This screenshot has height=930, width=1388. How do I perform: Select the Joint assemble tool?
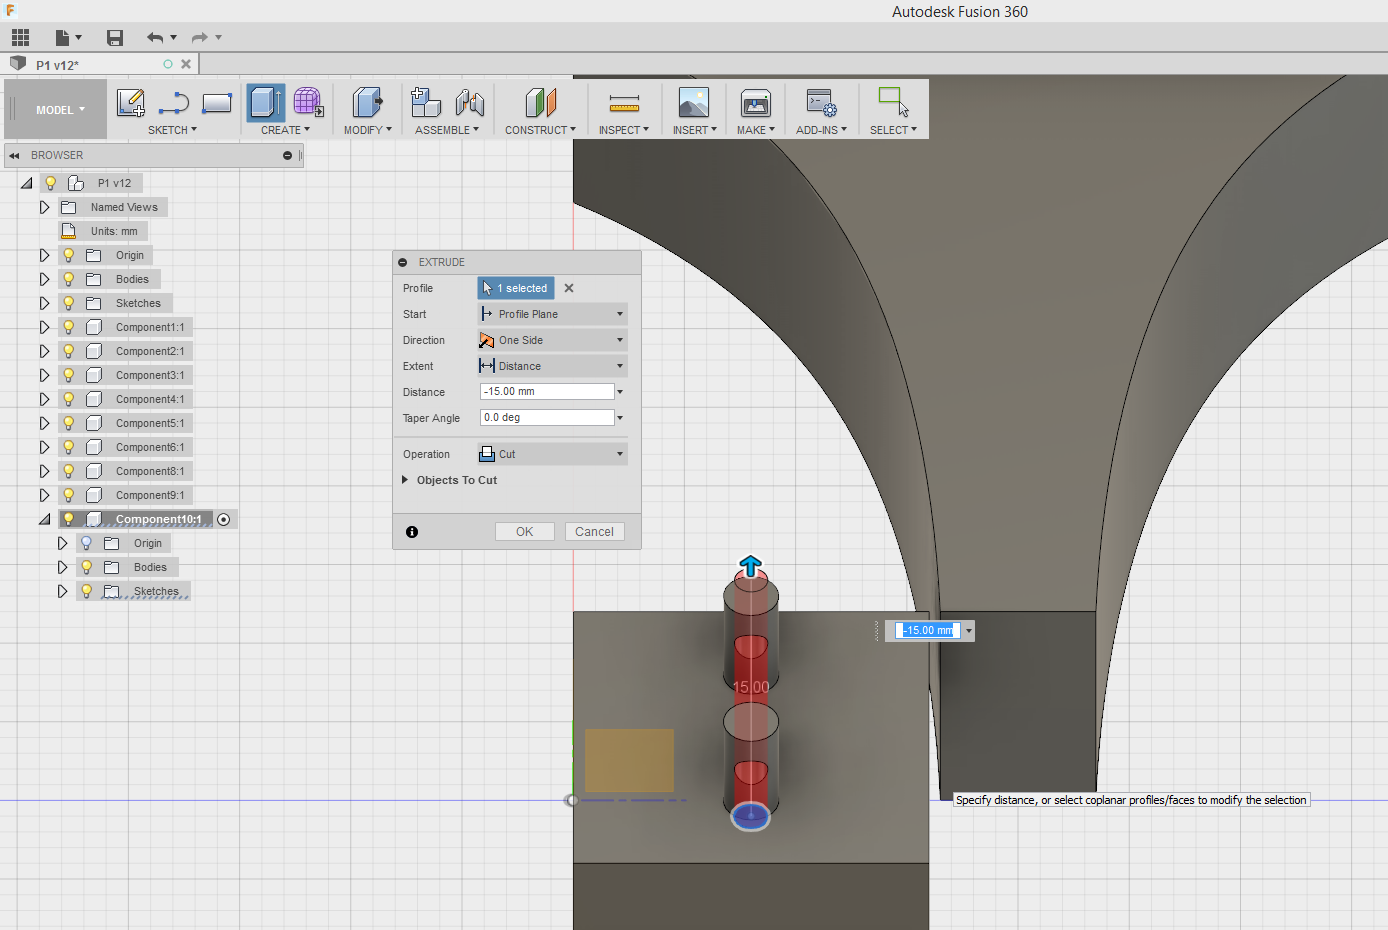click(x=469, y=102)
